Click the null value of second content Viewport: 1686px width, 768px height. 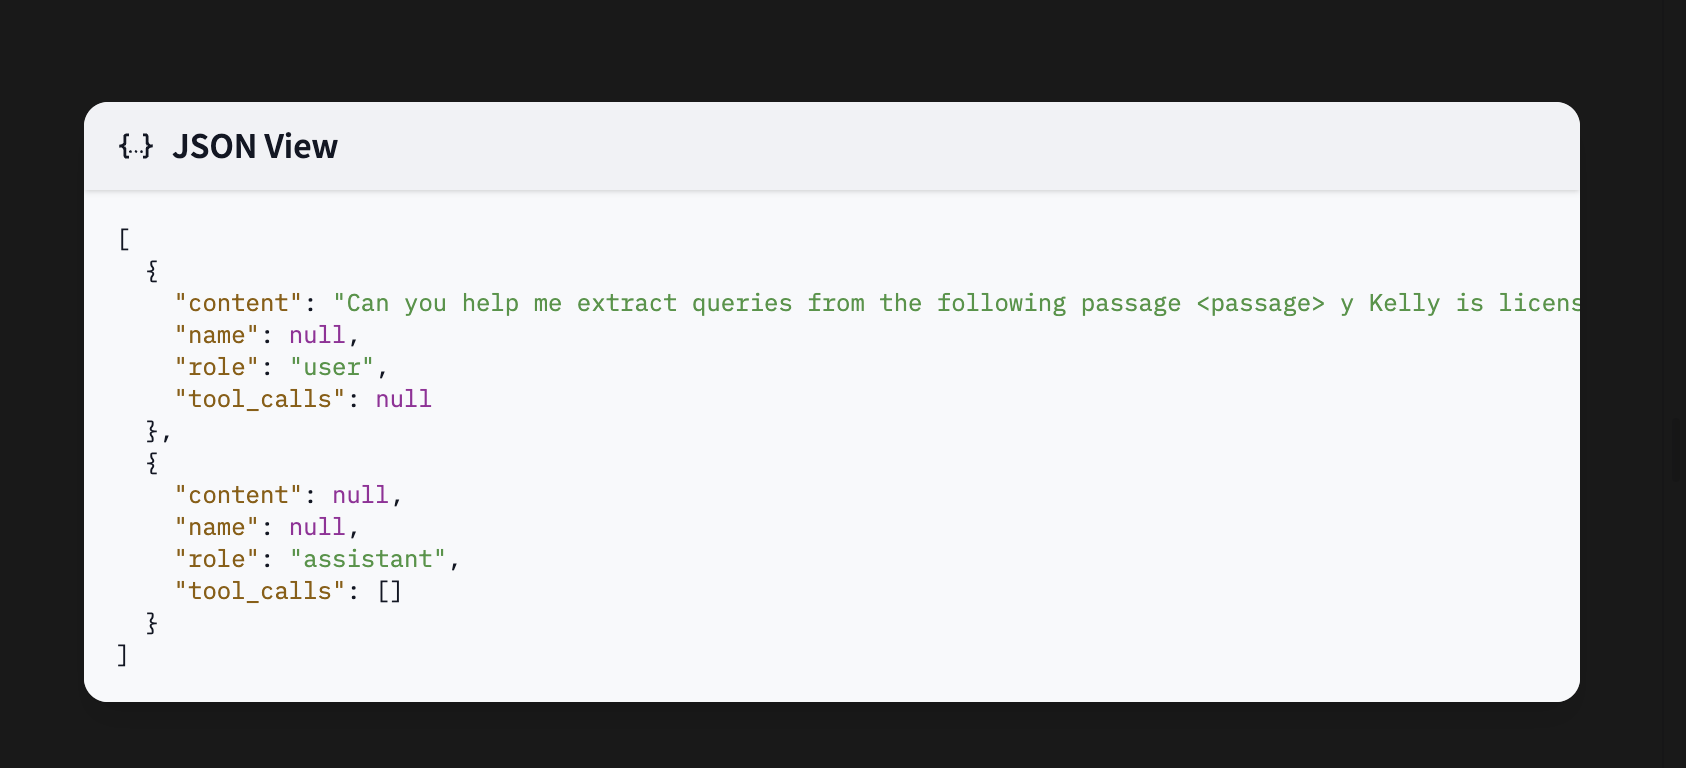[x=361, y=495]
